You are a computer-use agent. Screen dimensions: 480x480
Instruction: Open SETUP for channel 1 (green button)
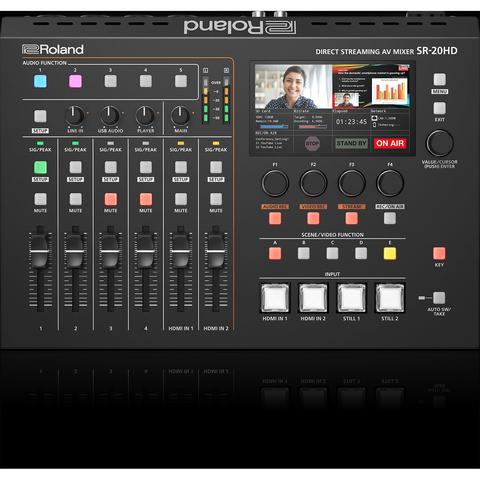pos(40,167)
